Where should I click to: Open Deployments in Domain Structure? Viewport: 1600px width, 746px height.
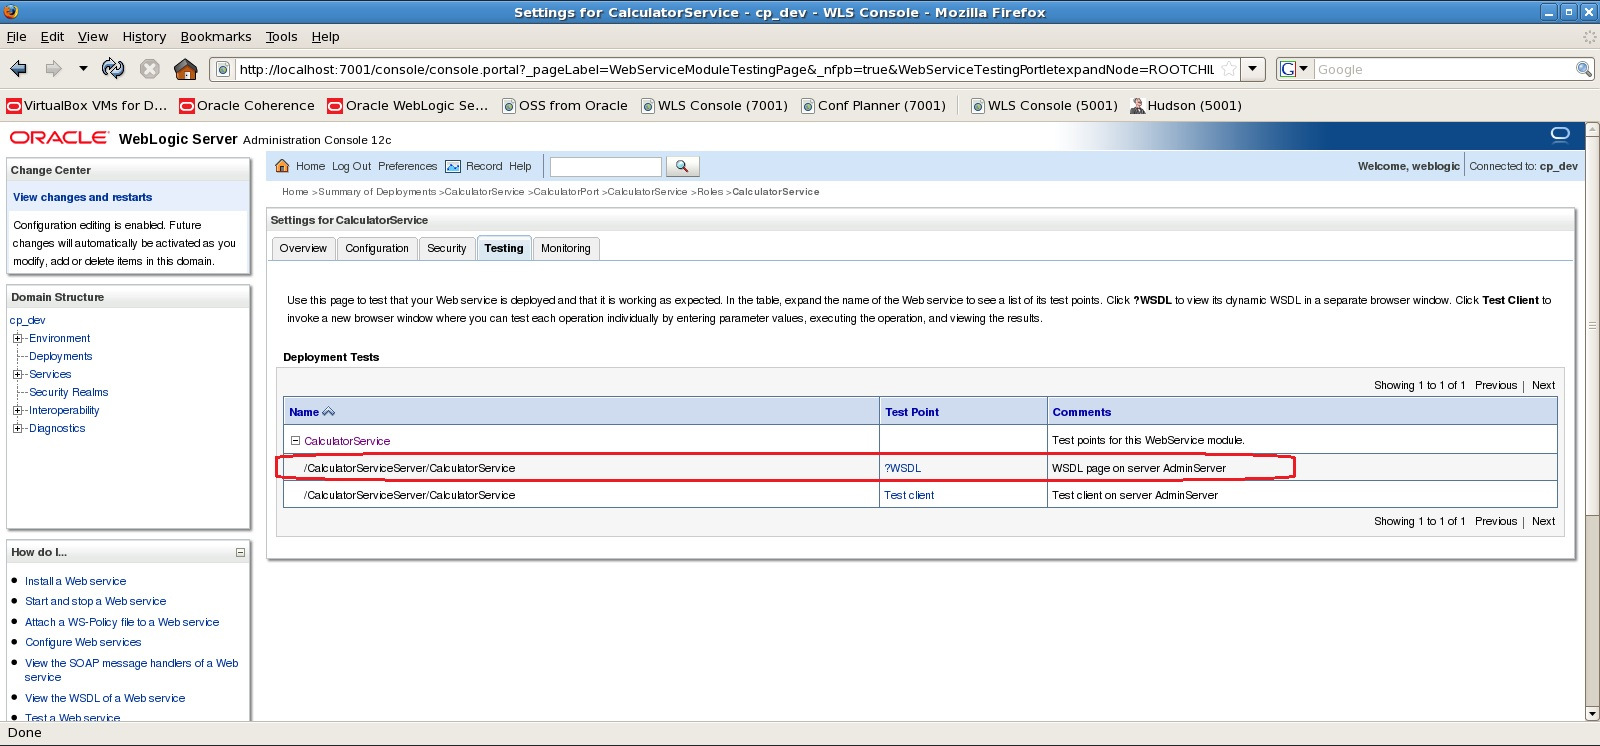point(60,356)
